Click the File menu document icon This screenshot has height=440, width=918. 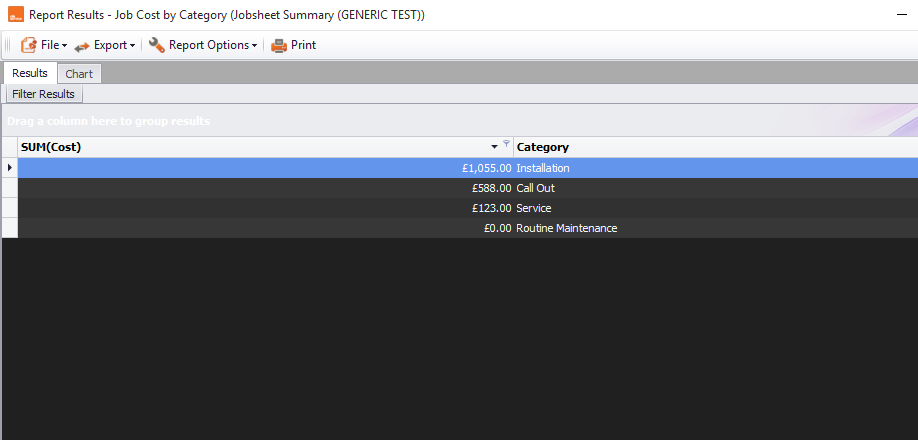(29, 45)
